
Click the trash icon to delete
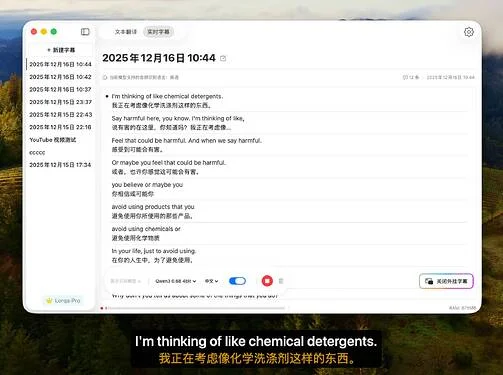pos(281,281)
